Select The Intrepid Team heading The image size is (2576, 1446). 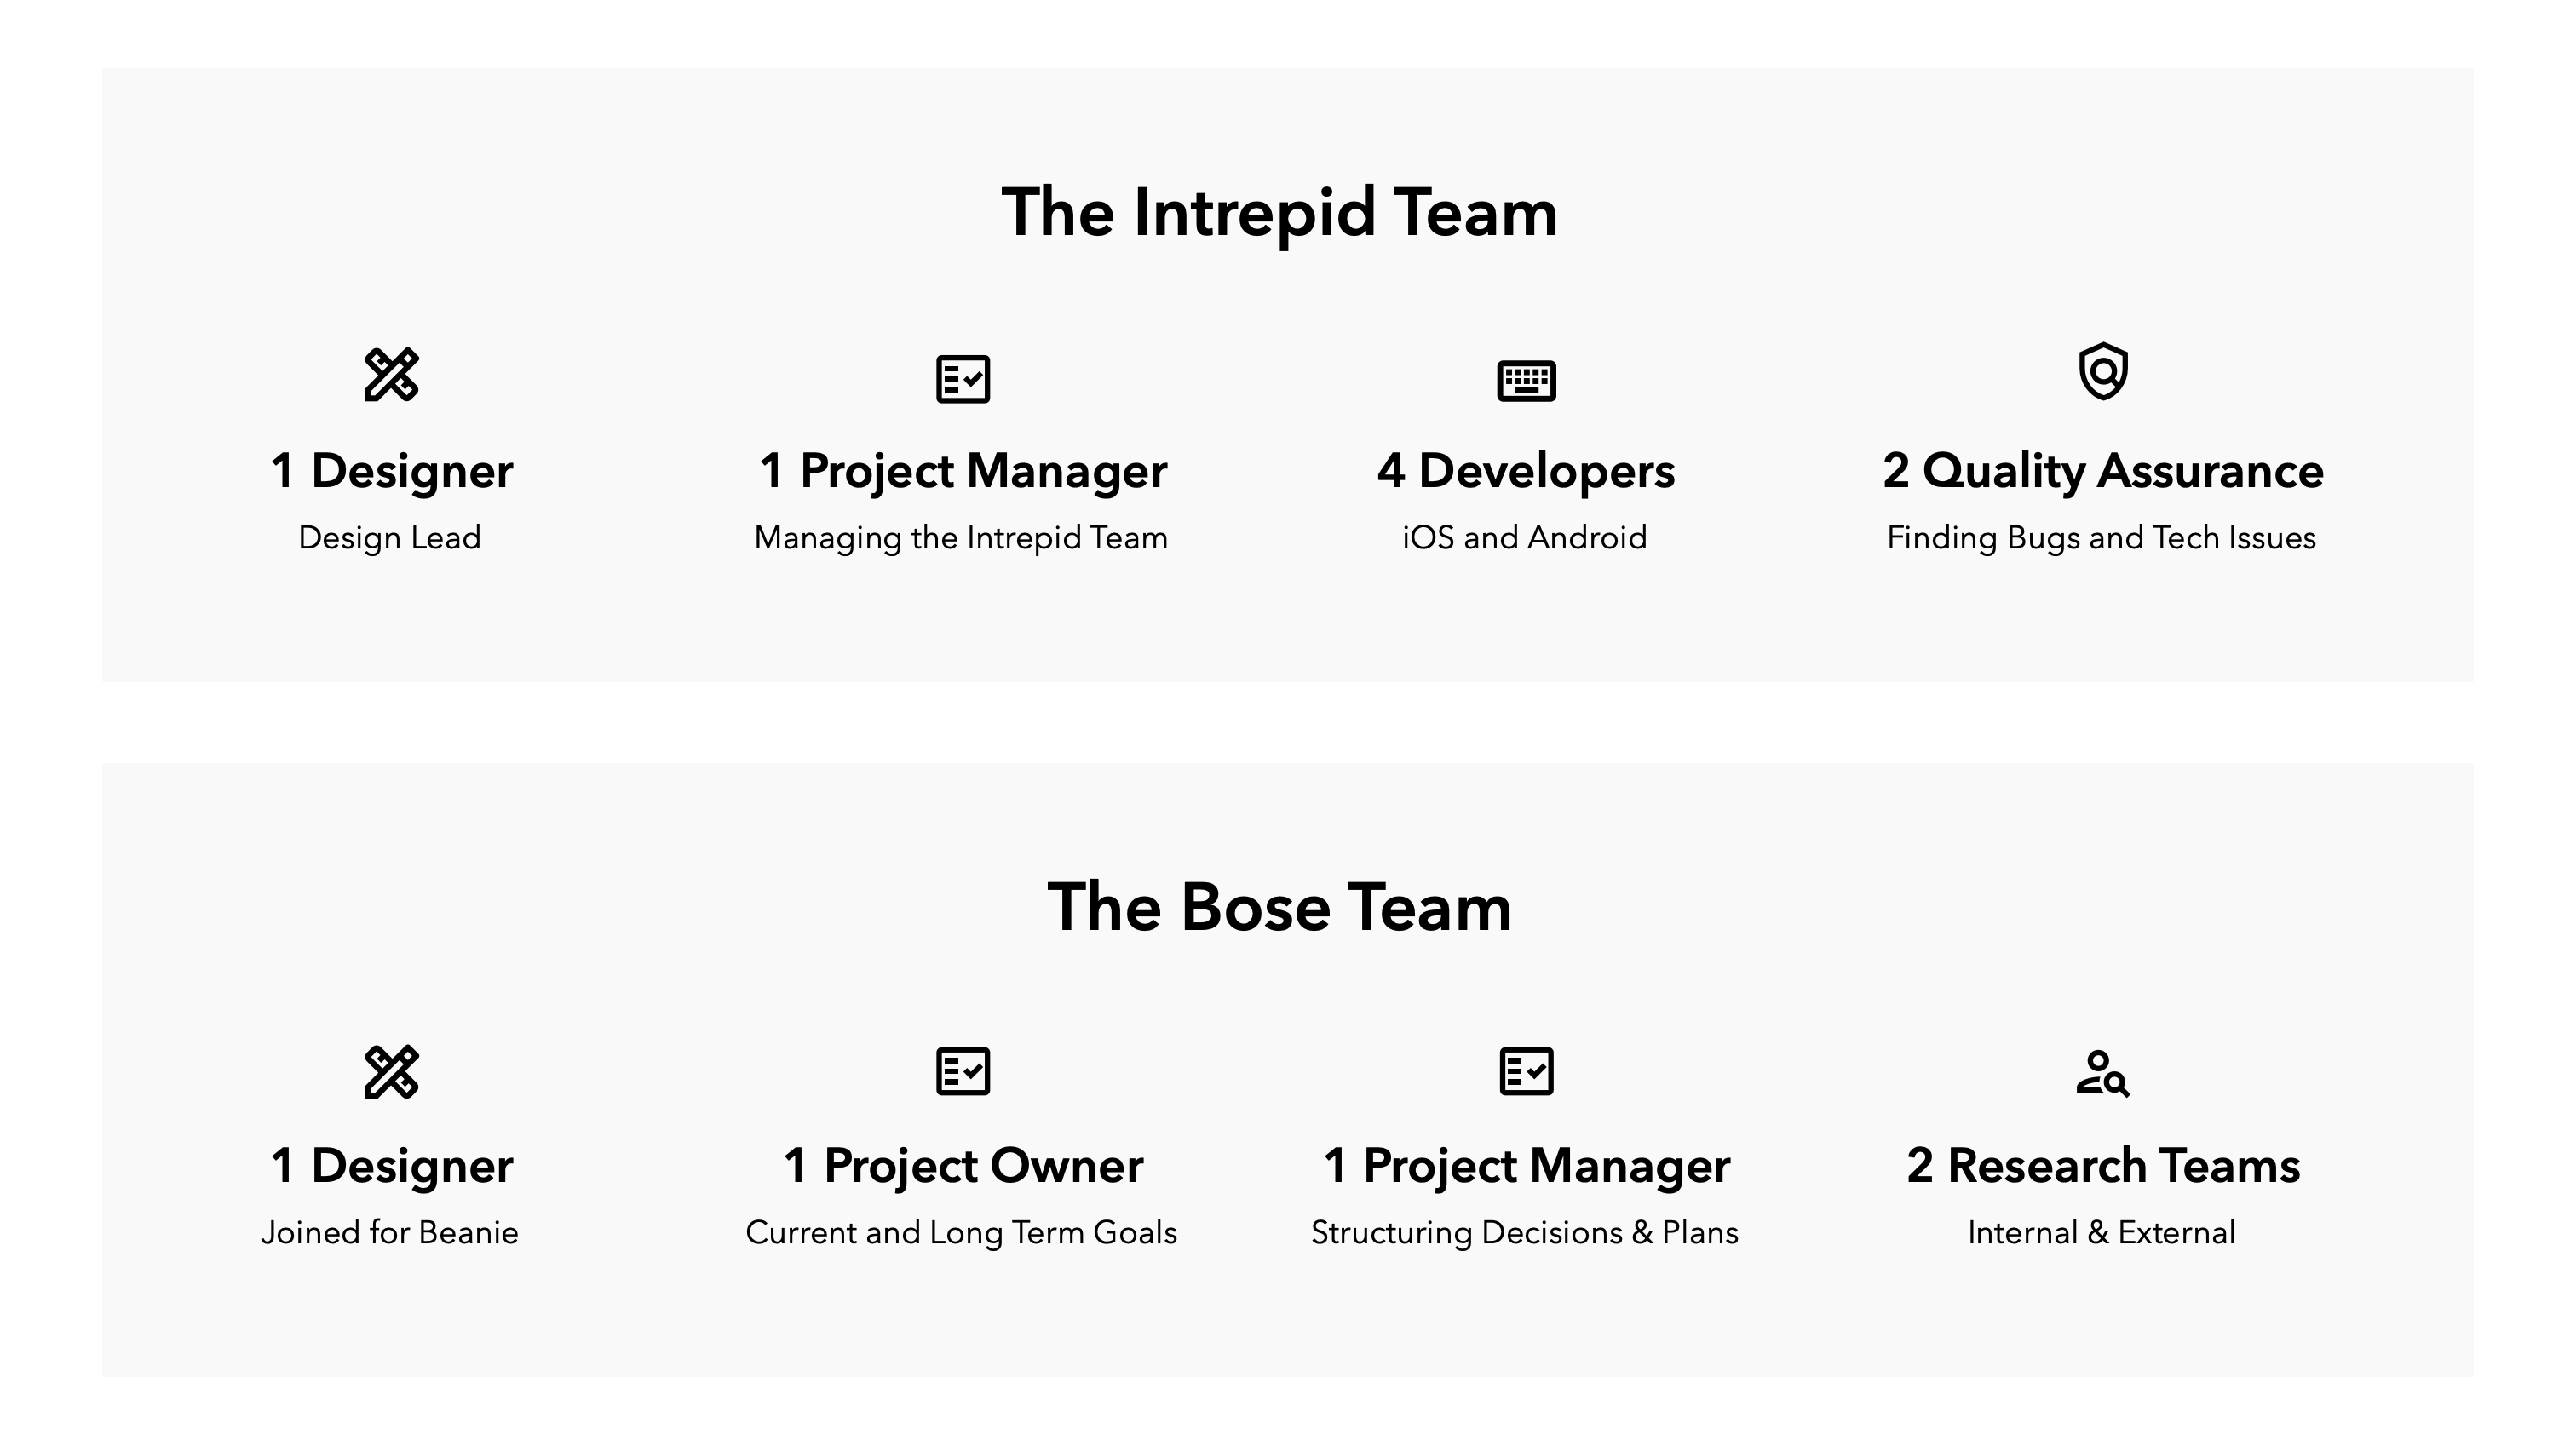click(1280, 213)
